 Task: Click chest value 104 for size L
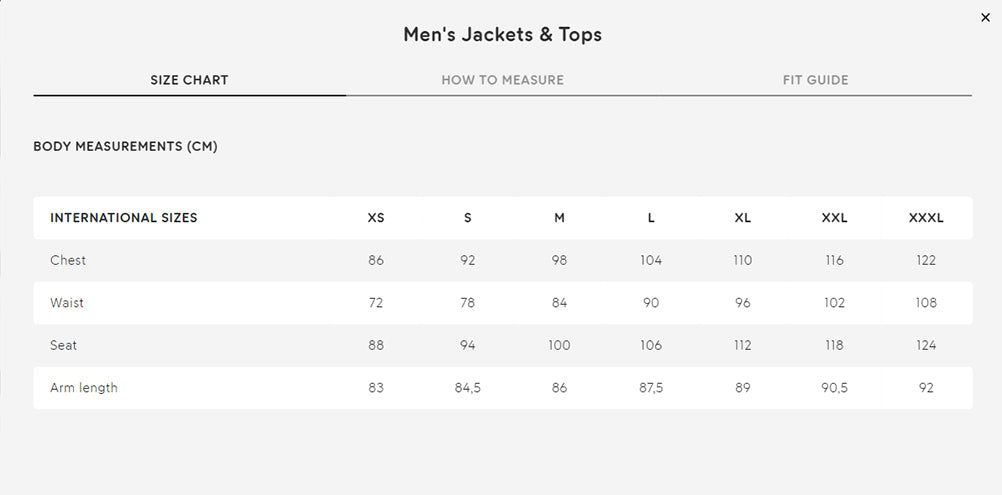pyautogui.click(x=651, y=260)
